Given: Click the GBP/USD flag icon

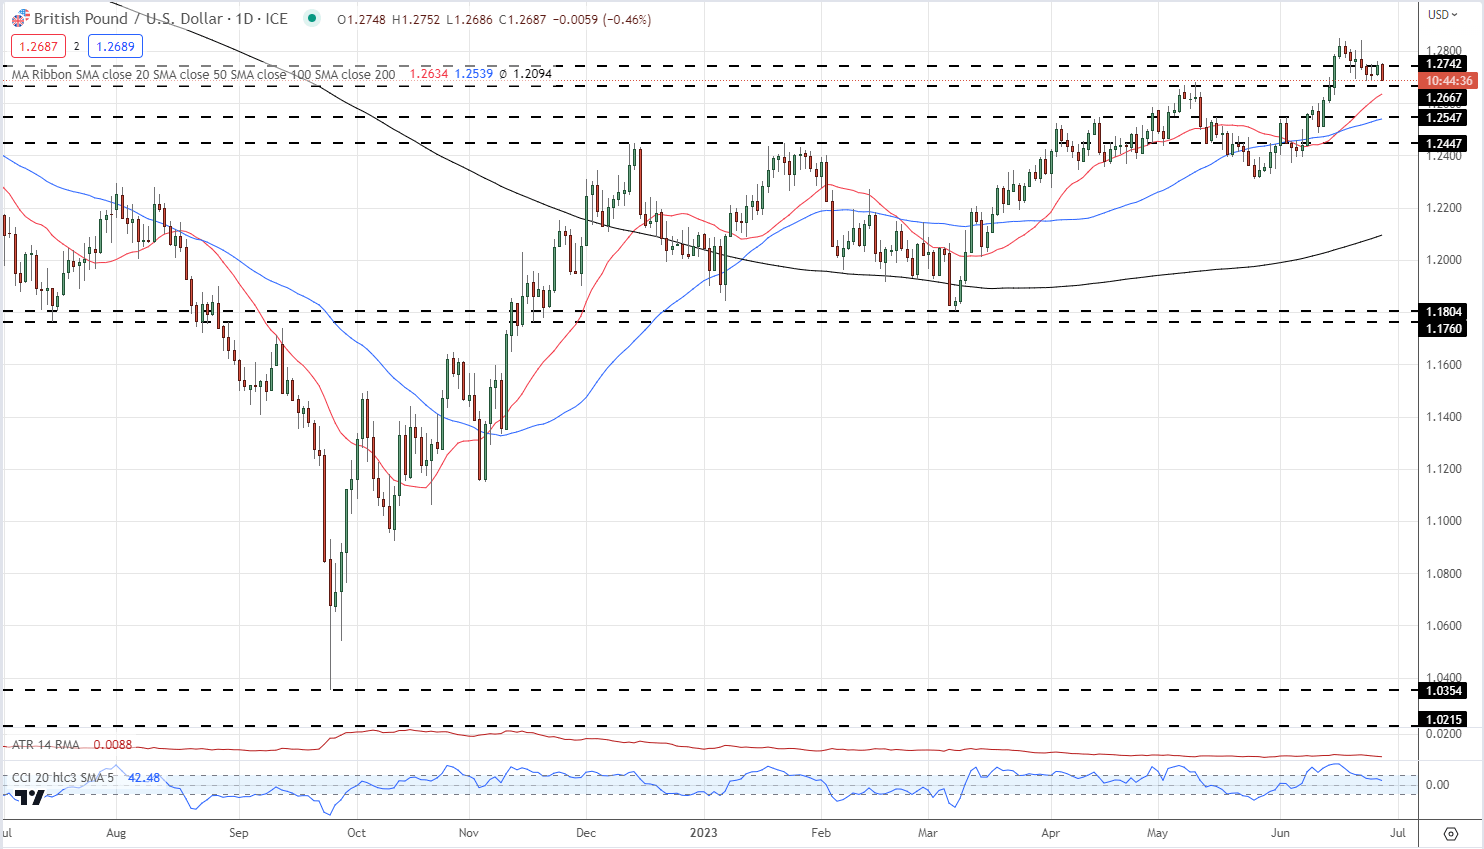Looking at the screenshot, I should pos(20,19).
